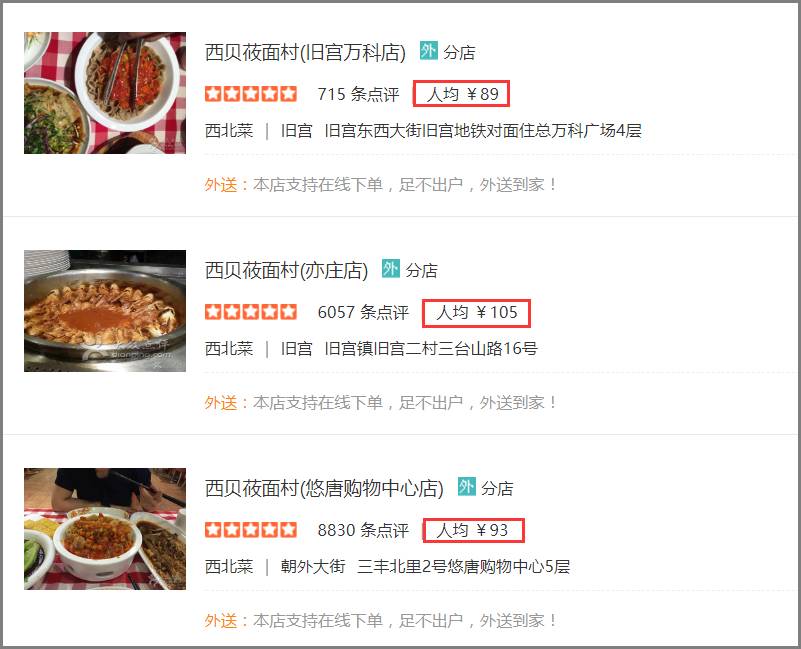
Task: Click the star rating of 亦庄店
Action: tap(251, 312)
